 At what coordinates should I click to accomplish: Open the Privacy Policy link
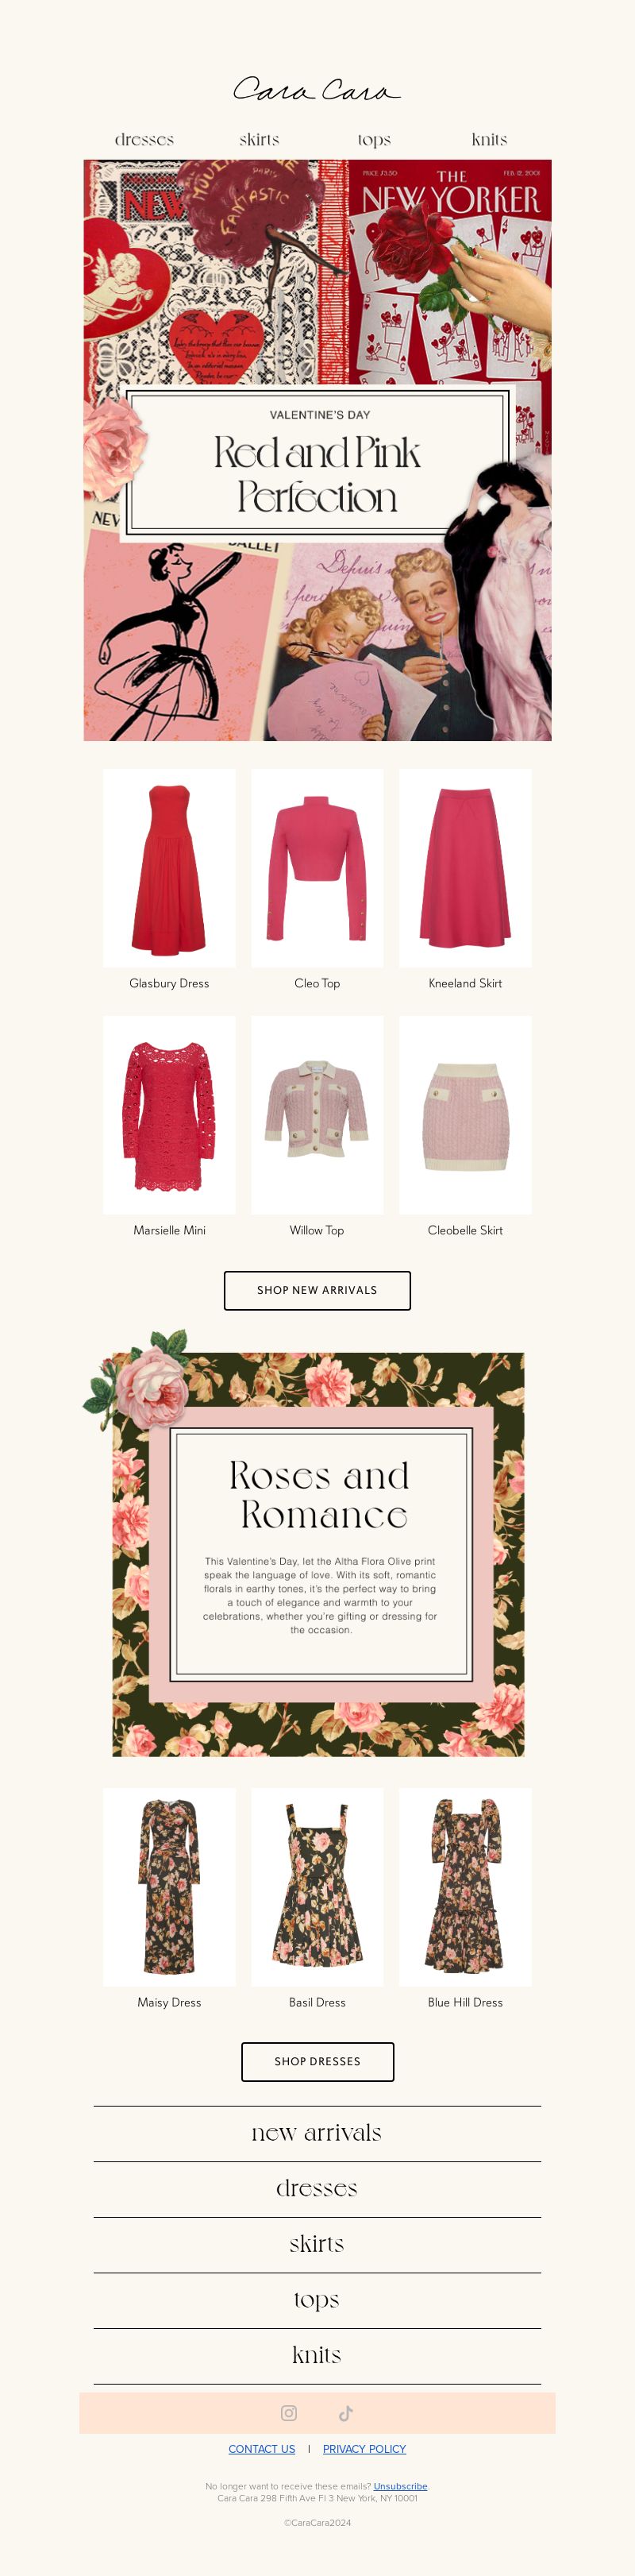(364, 2449)
